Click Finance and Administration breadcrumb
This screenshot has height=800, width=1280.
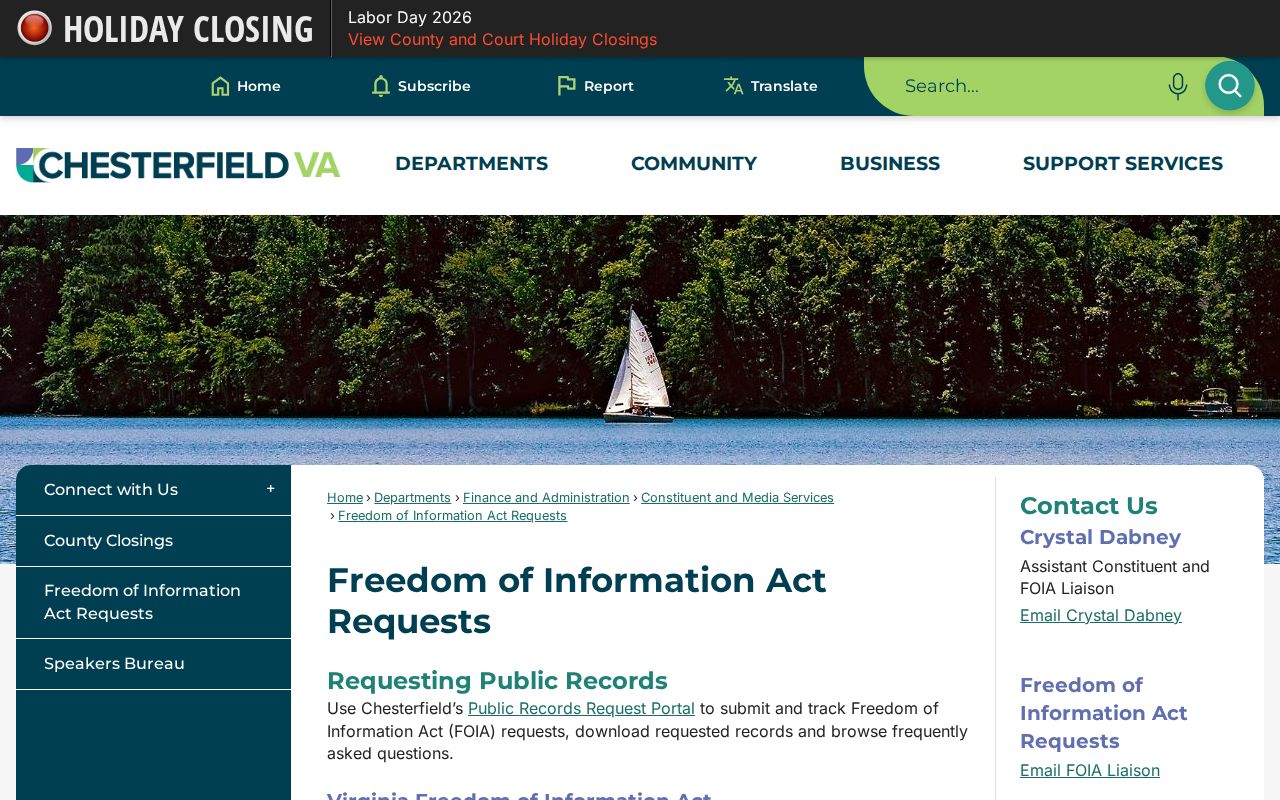click(x=546, y=497)
